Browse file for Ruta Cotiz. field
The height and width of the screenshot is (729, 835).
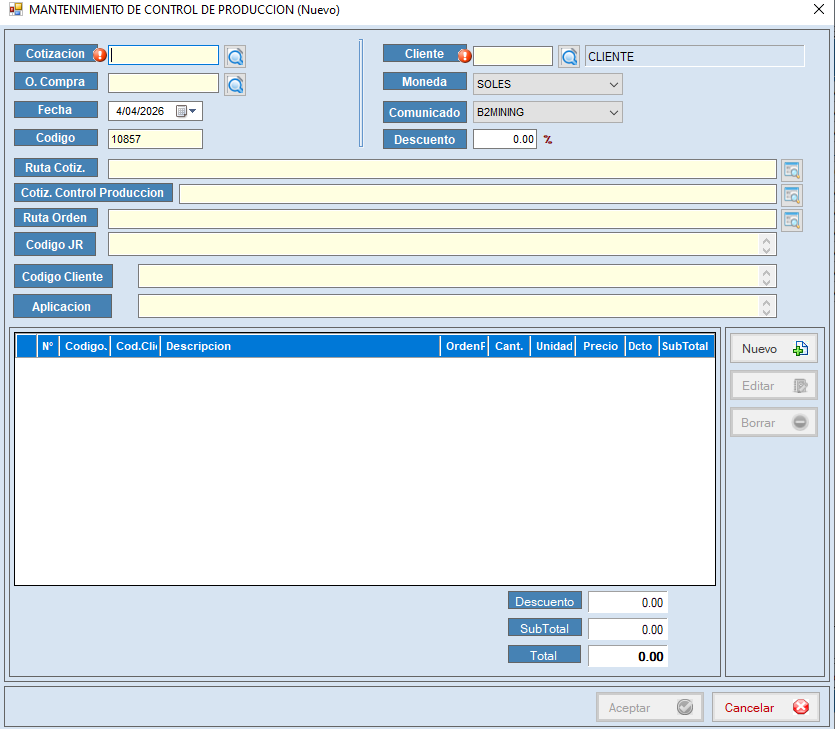click(x=792, y=169)
